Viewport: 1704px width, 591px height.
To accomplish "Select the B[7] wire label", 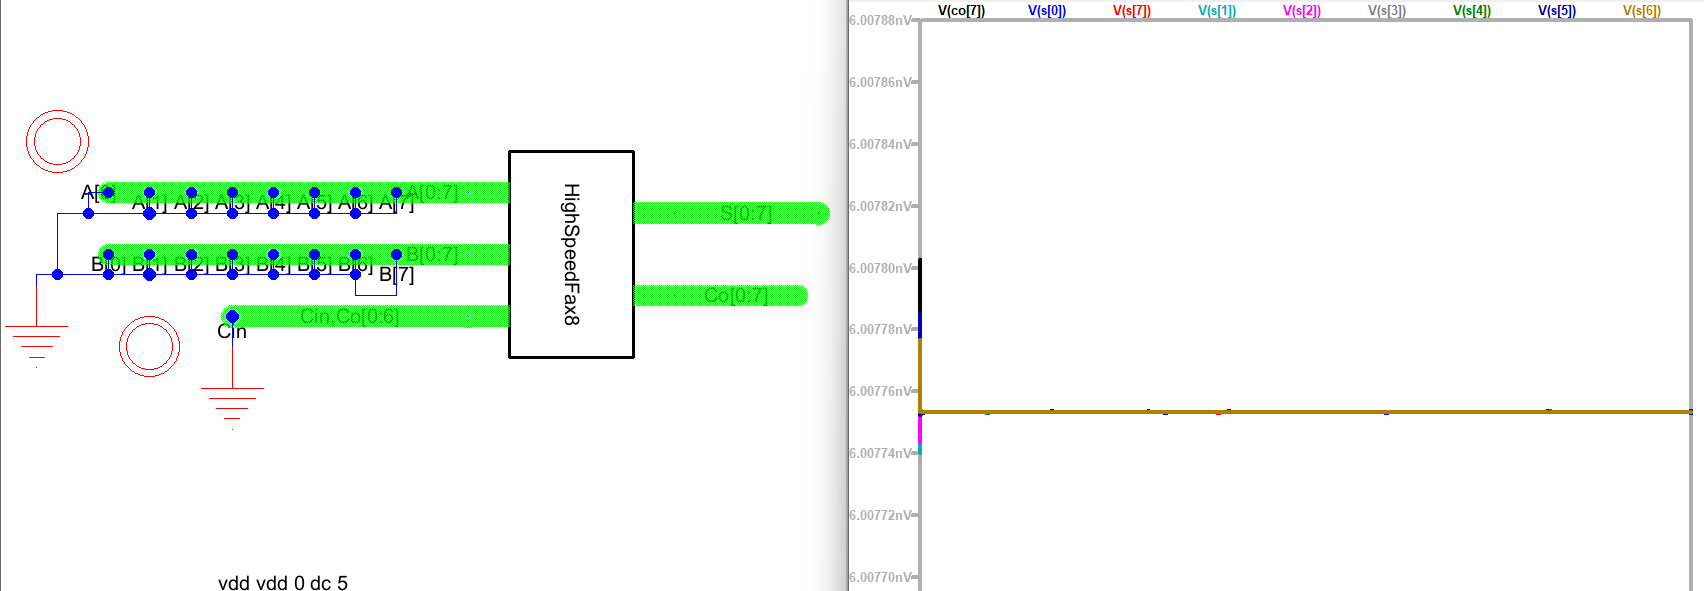I will (x=396, y=275).
